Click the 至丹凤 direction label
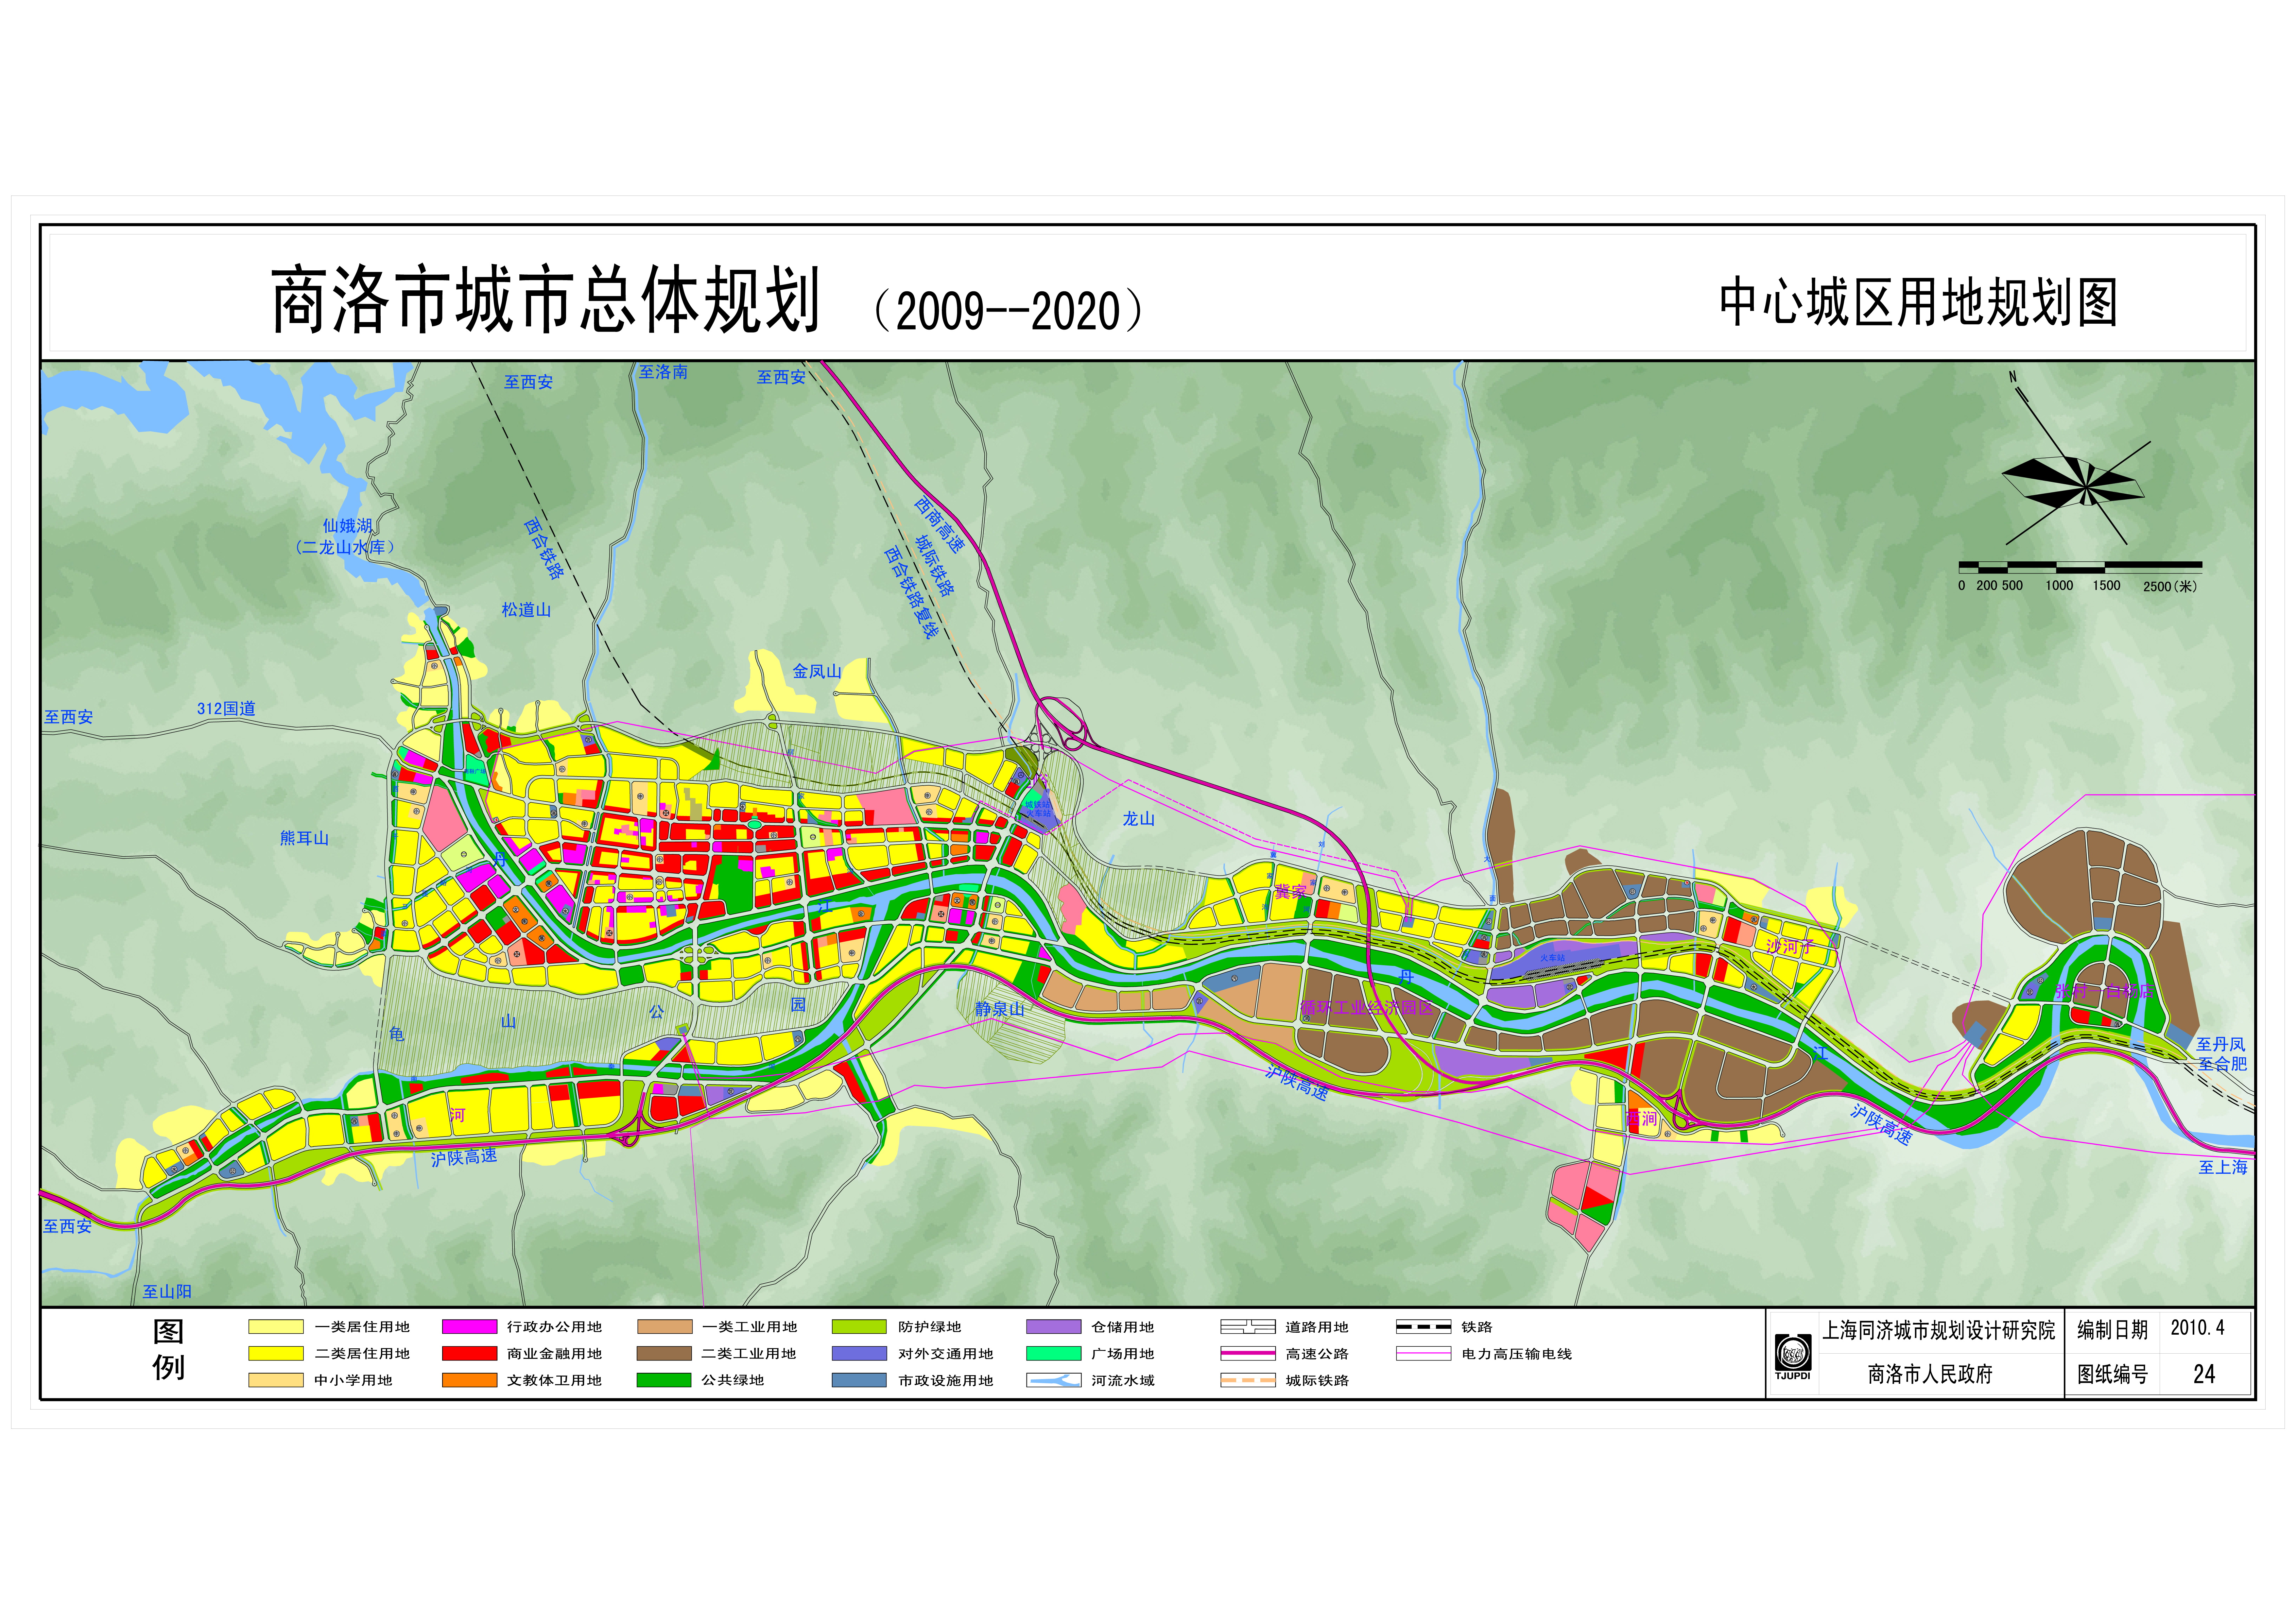This screenshot has width=2296, height=1624. click(x=2221, y=1044)
